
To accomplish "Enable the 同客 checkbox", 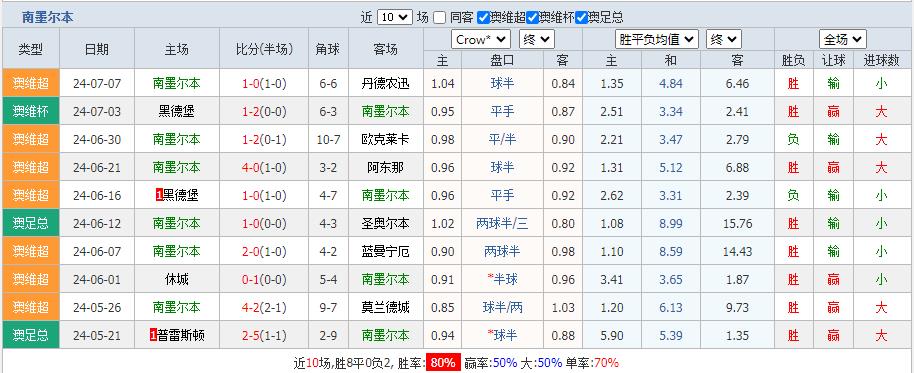I will [x=440, y=17].
